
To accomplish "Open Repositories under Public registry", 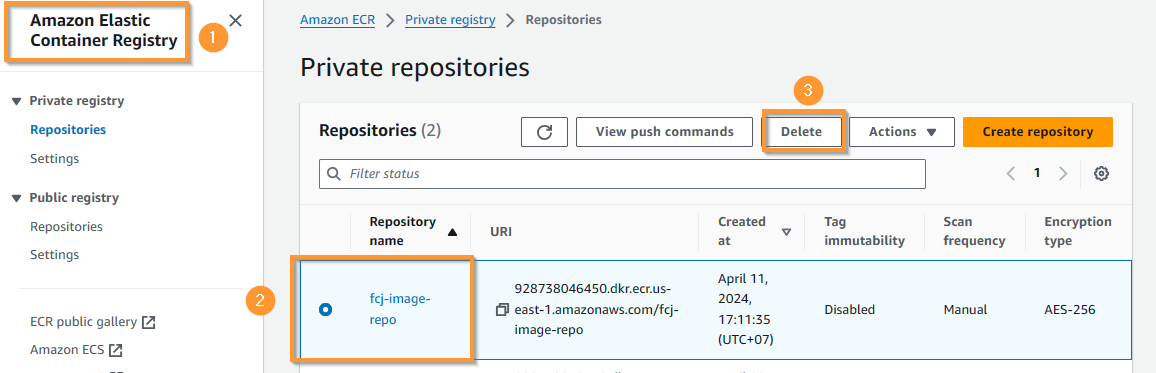I will pos(66,226).
